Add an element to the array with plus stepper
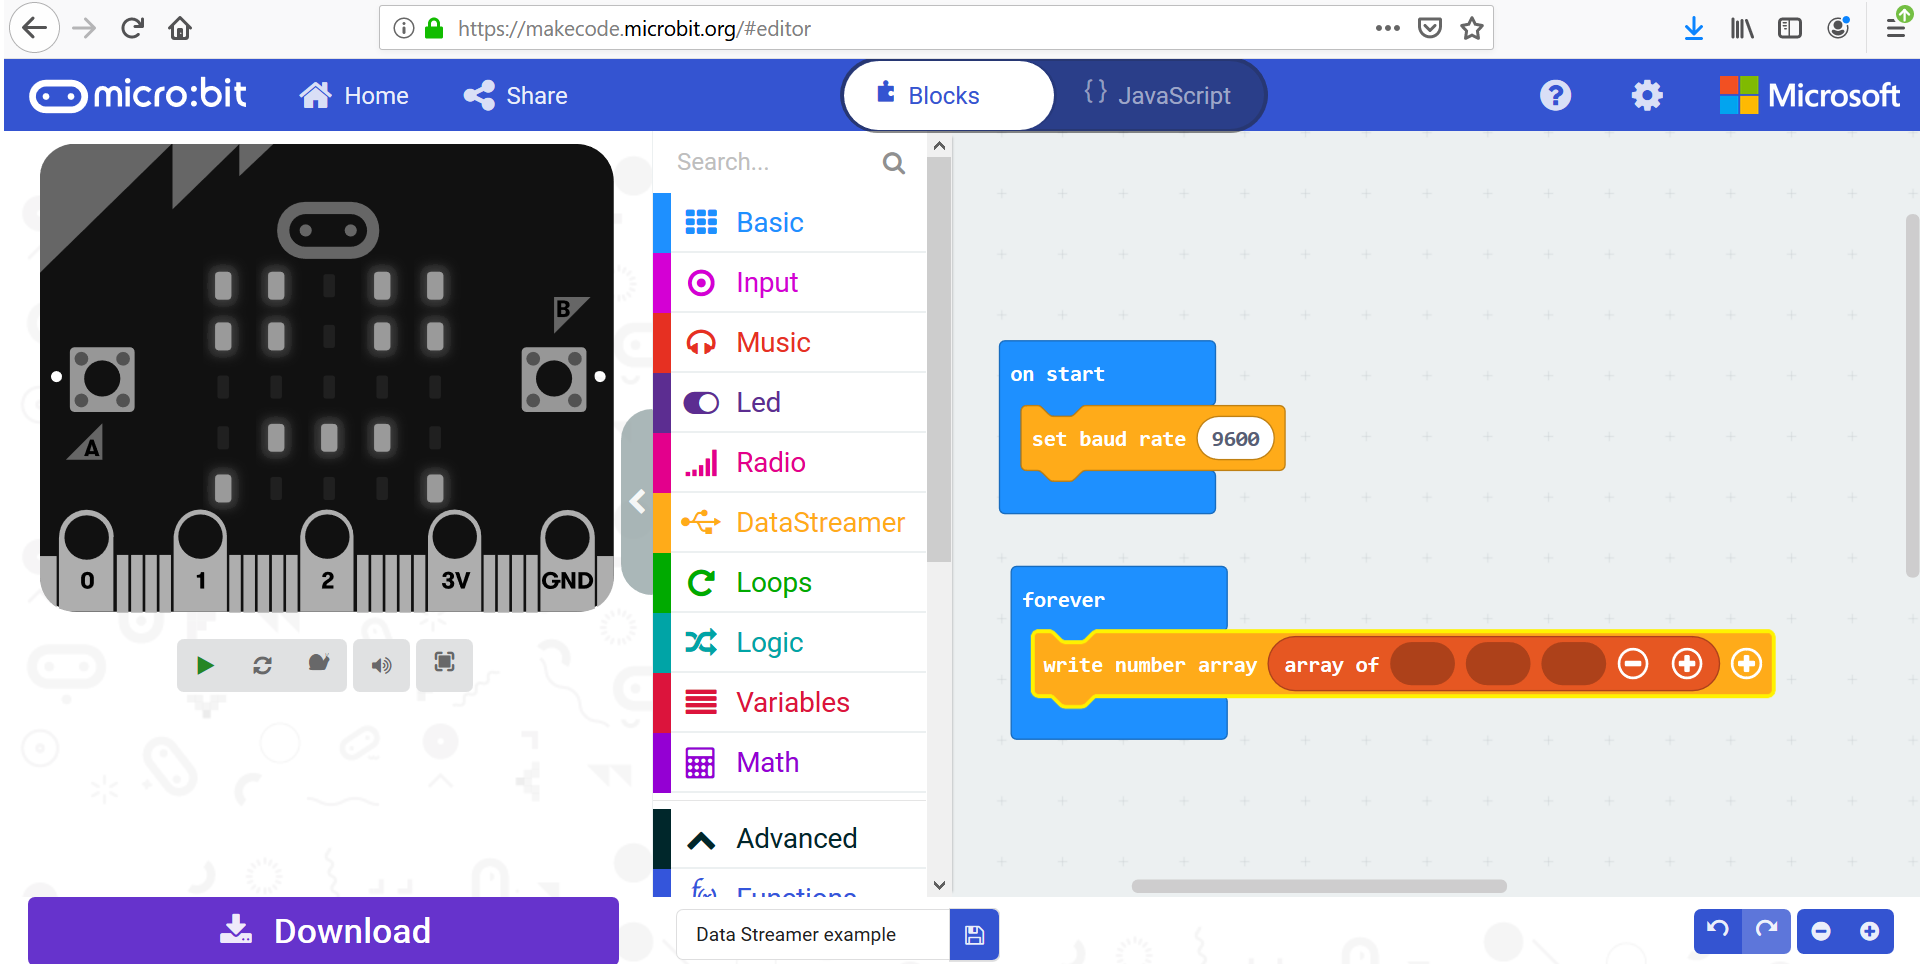The width and height of the screenshot is (1920, 964). pyautogui.click(x=1687, y=663)
